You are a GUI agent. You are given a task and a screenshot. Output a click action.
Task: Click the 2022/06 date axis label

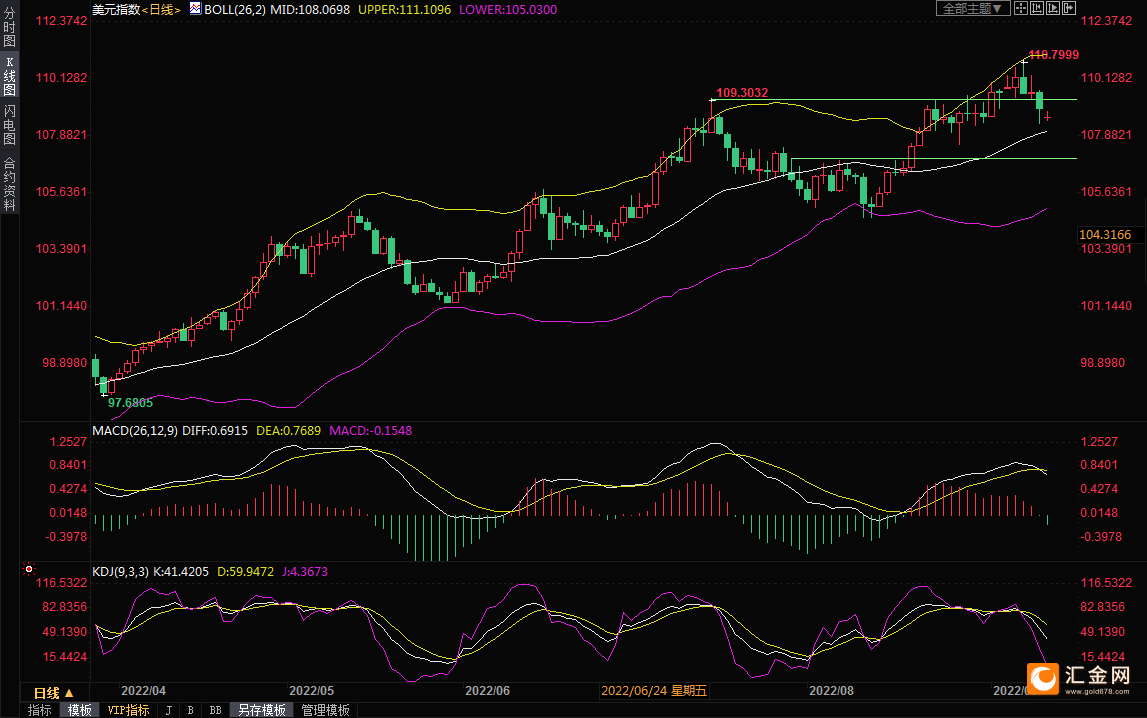point(487,691)
